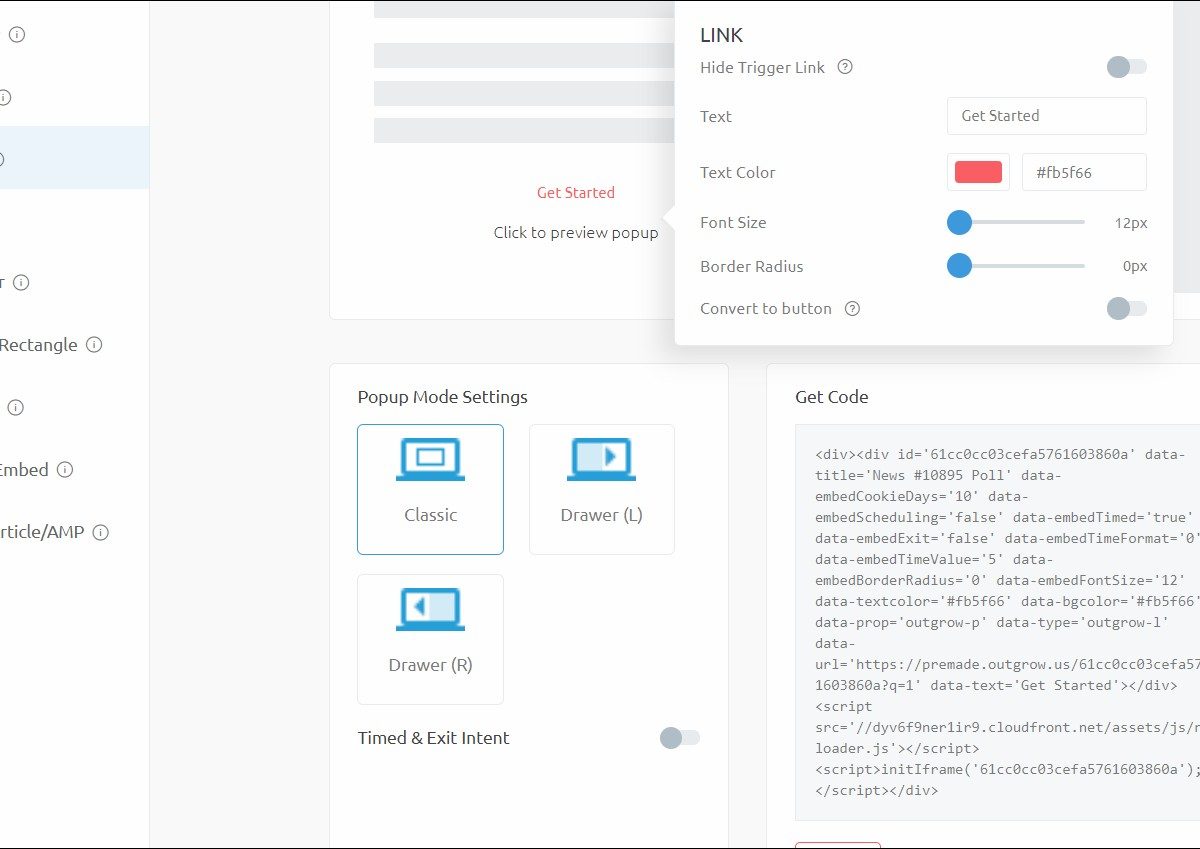Click the info icon next to Embed
The image size is (1200, 849).
coord(65,470)
